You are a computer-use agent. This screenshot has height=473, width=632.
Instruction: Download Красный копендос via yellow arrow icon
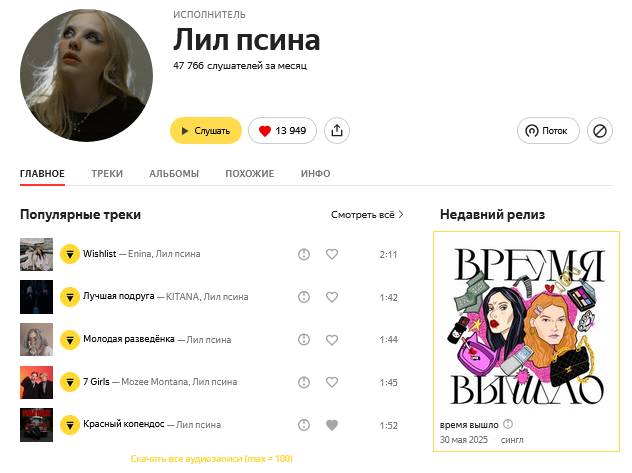70,425
